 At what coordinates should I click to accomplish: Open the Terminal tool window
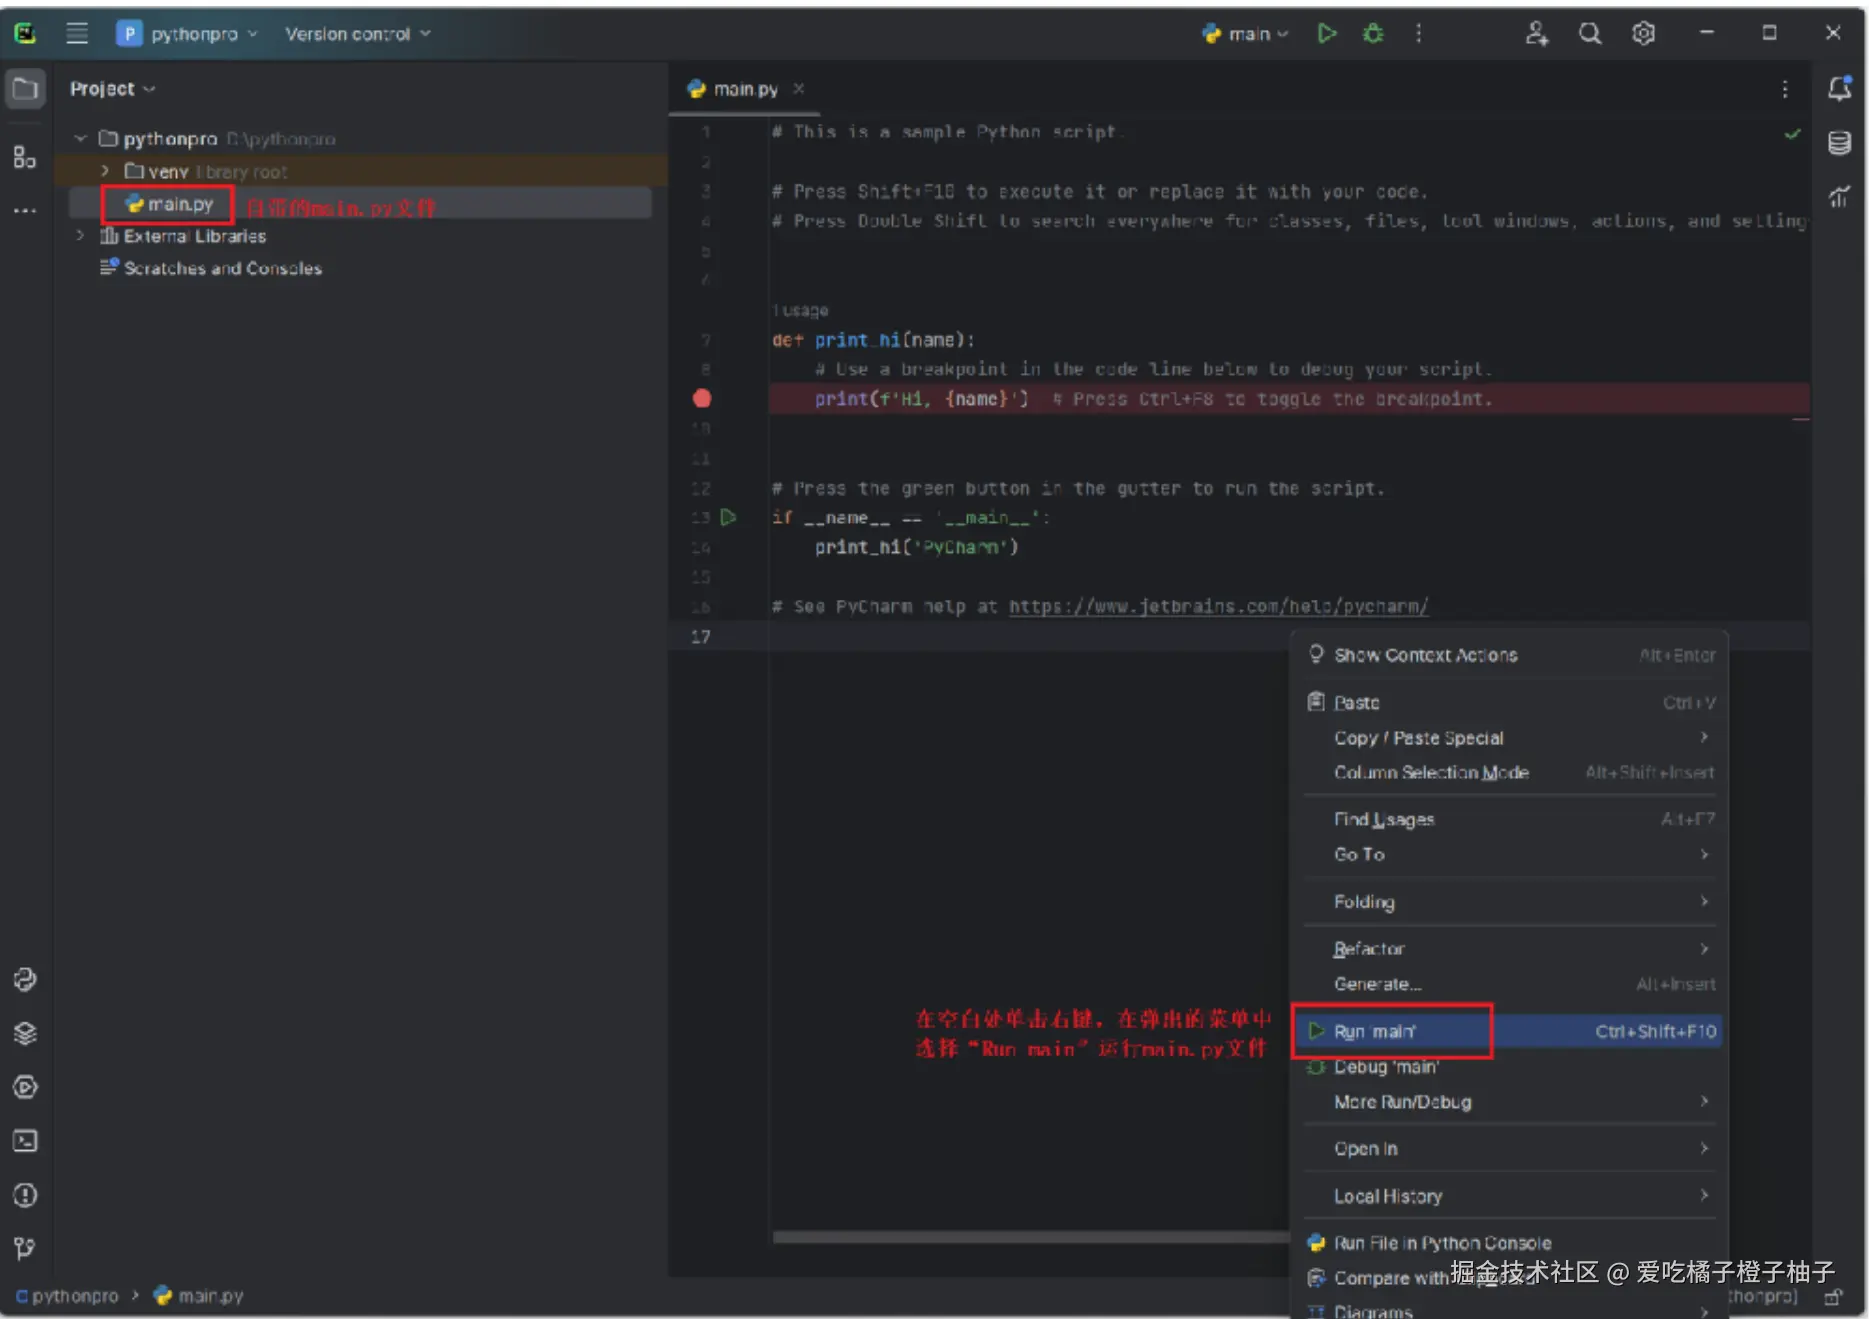25,1141
